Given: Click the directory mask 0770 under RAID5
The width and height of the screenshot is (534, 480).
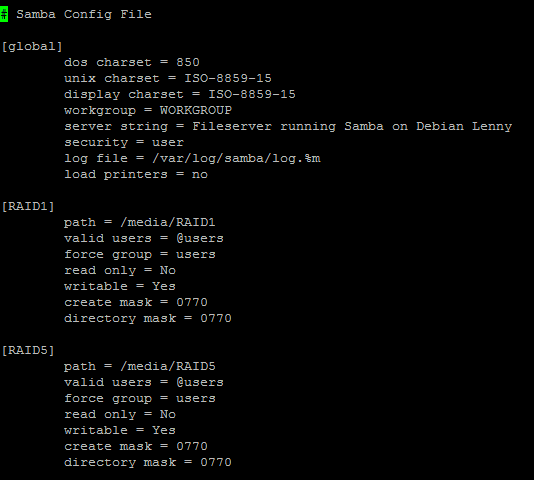Looking at the screenshot, I should [x=216, y=463].
